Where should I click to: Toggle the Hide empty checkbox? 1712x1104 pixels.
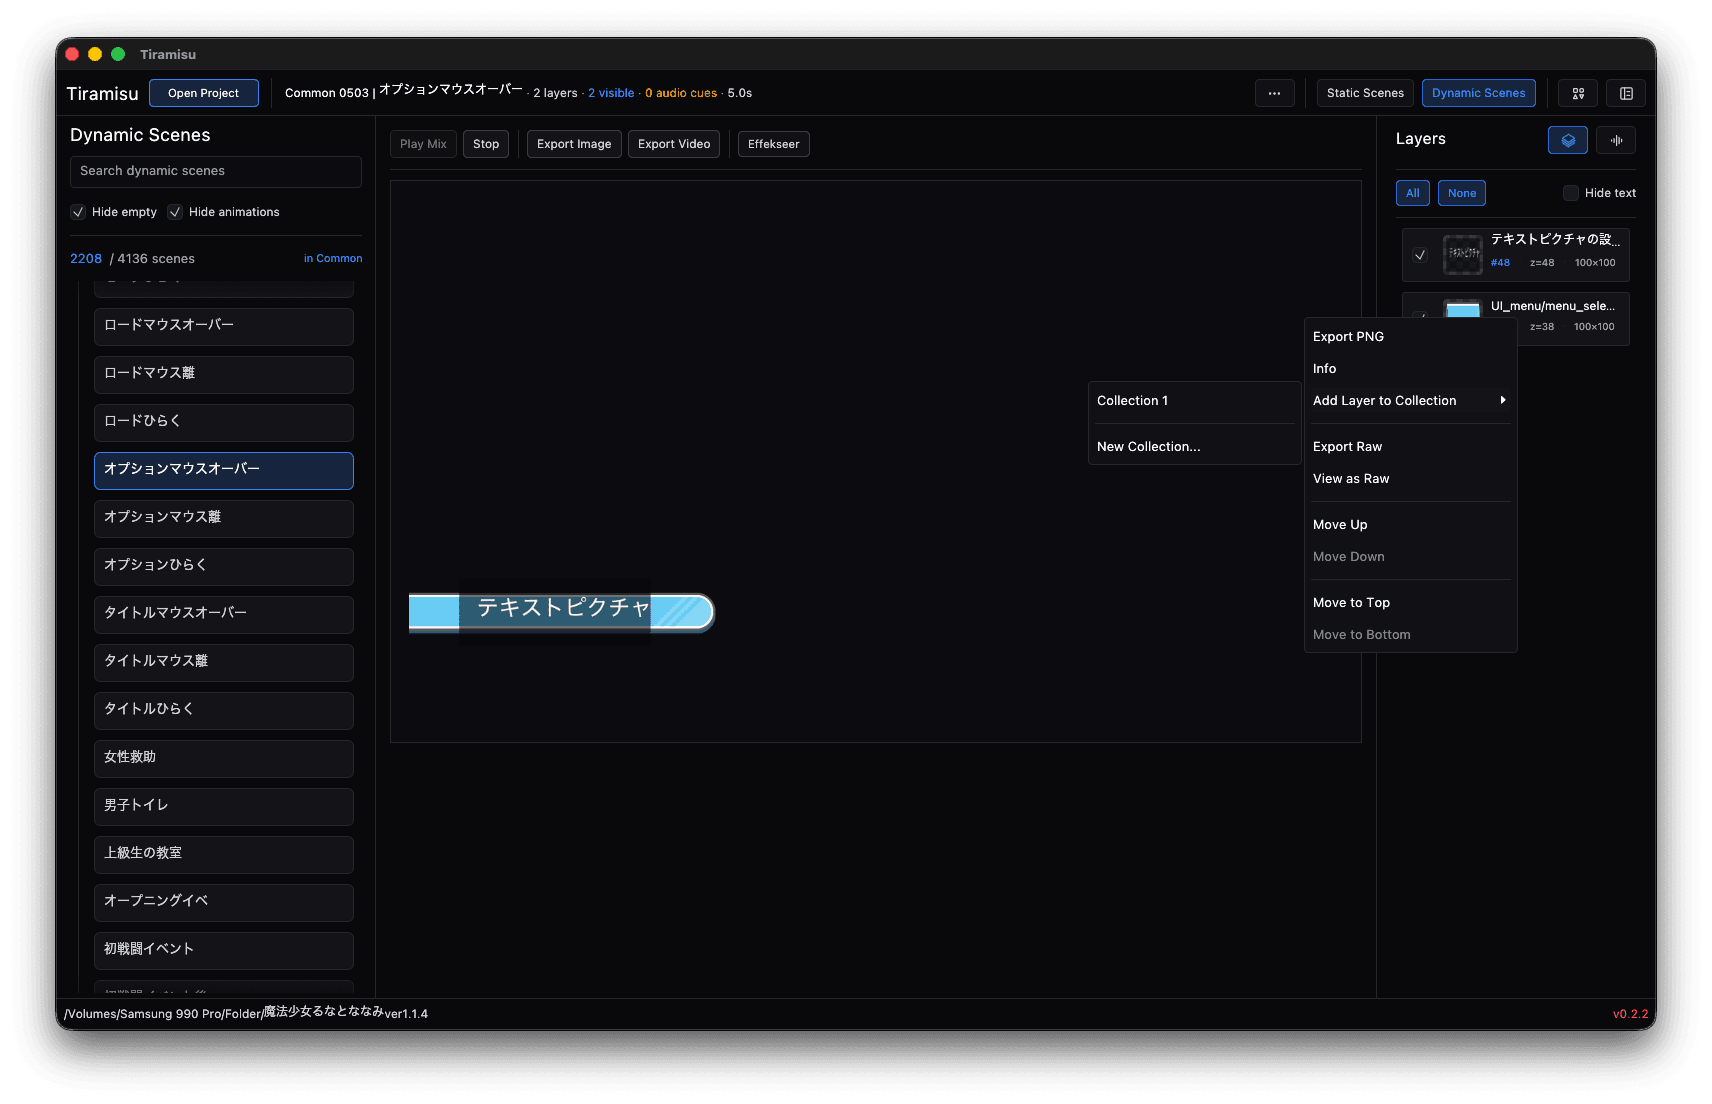78,212
